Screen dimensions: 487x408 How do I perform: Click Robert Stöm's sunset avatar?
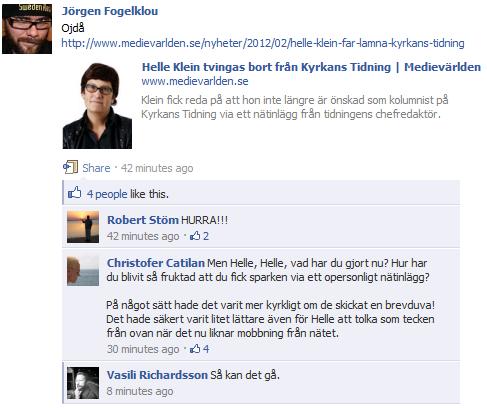click(83, 226)
